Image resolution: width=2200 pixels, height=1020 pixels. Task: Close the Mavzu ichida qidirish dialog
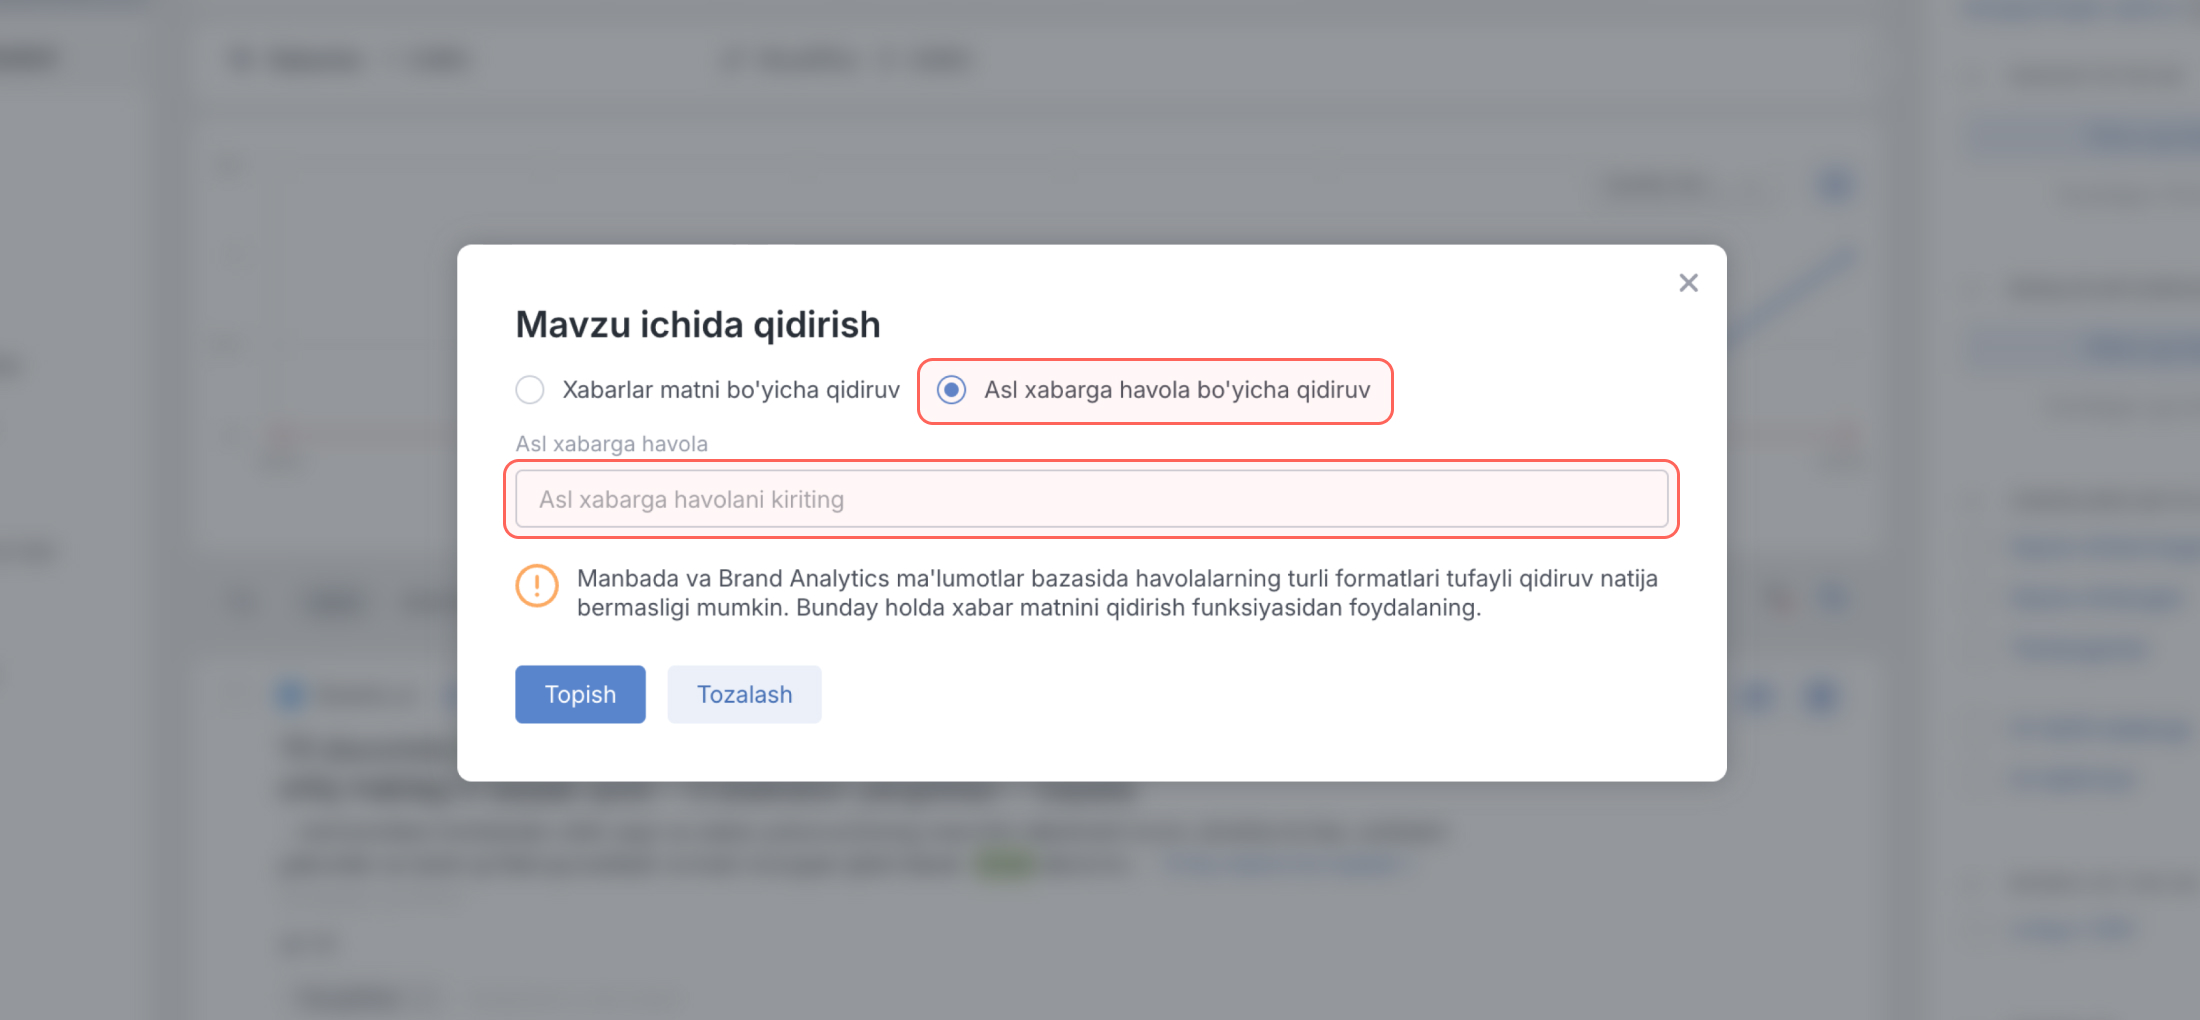[x=1688, y=283]
